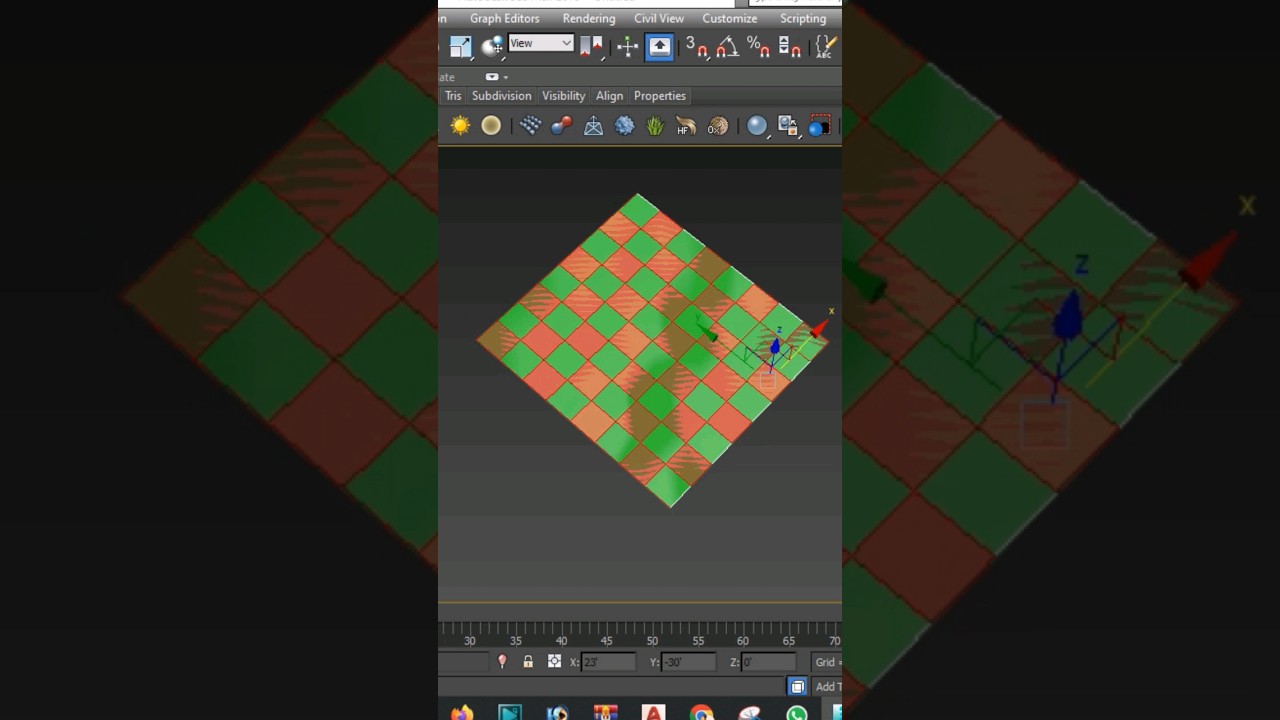Click the sphere with teapot window icon
Image resolution: width=1280 pixels, height=720 pixels.
(788, 125)
